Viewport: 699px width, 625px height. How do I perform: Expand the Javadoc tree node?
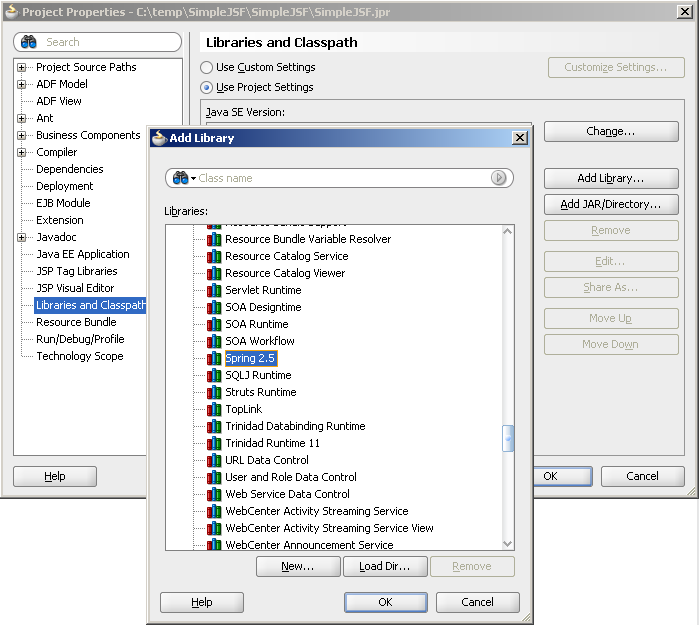tap(22, 237)
